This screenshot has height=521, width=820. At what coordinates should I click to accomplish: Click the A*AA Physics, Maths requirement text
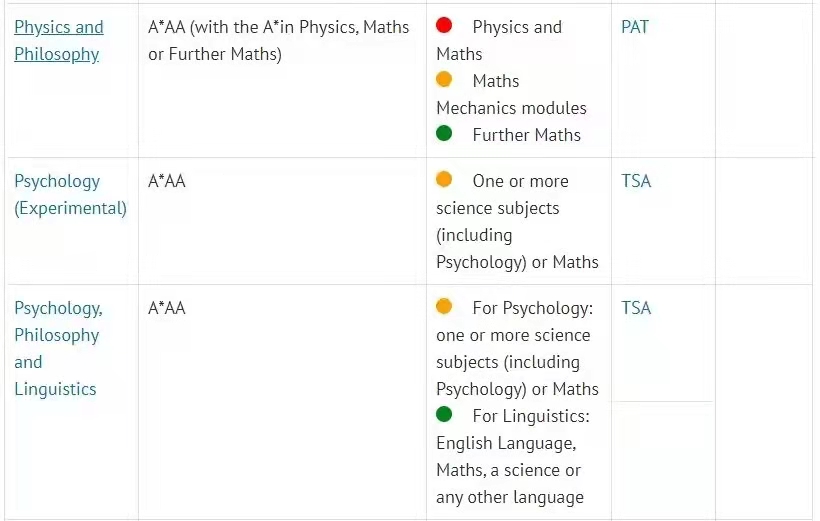click(x=278, y=40)
